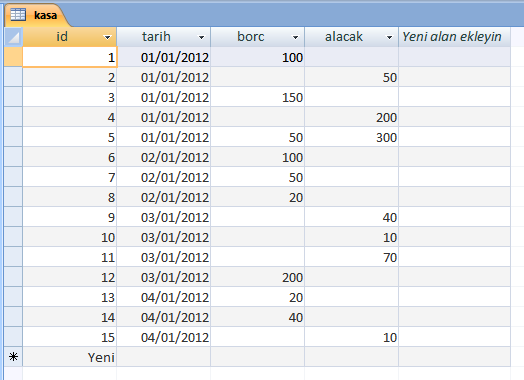Viewport: 524px width, 380px height.
Task: Click the select-all corner box of datasheet
Action: 13,37
